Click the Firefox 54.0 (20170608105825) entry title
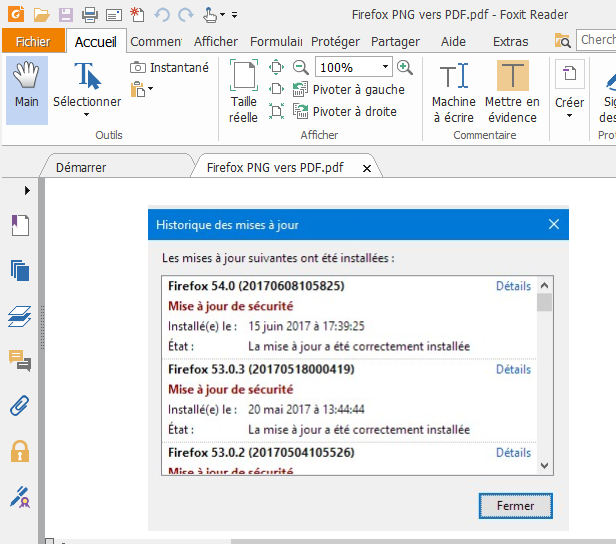The width and height of the screenshot is (616, 544). [x=256, y=286]
